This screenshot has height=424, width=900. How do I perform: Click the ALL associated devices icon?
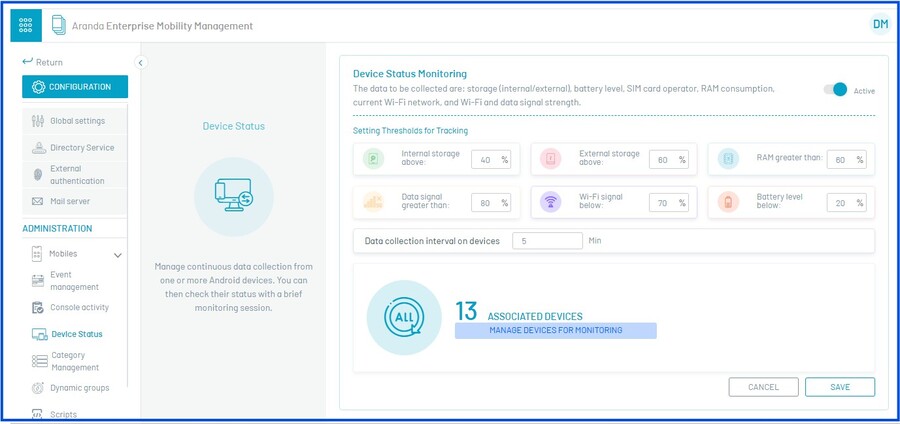[x=404, y=317]
